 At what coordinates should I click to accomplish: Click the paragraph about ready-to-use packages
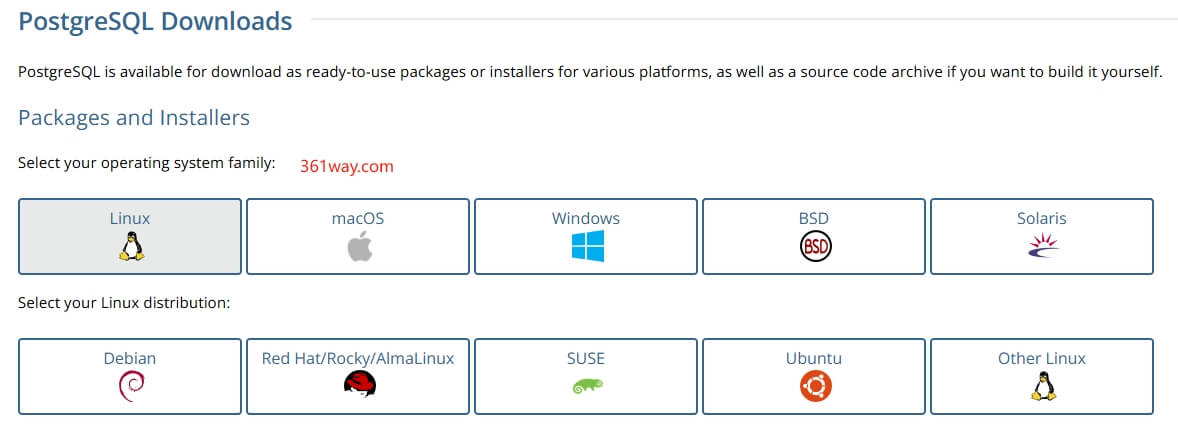point(591,73)
